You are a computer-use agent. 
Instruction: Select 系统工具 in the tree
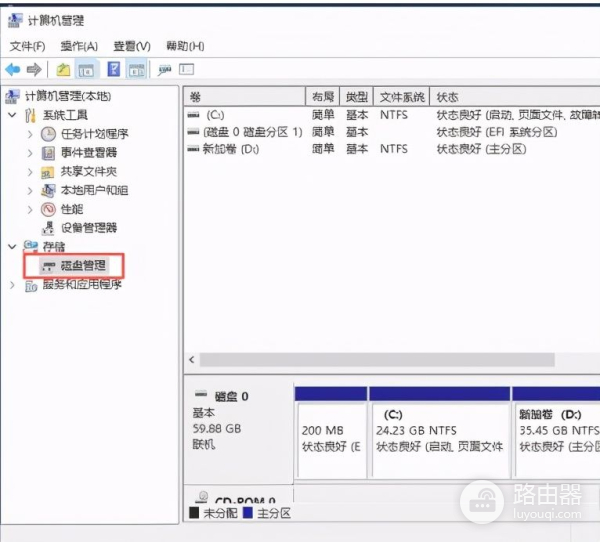coord(65,115)
